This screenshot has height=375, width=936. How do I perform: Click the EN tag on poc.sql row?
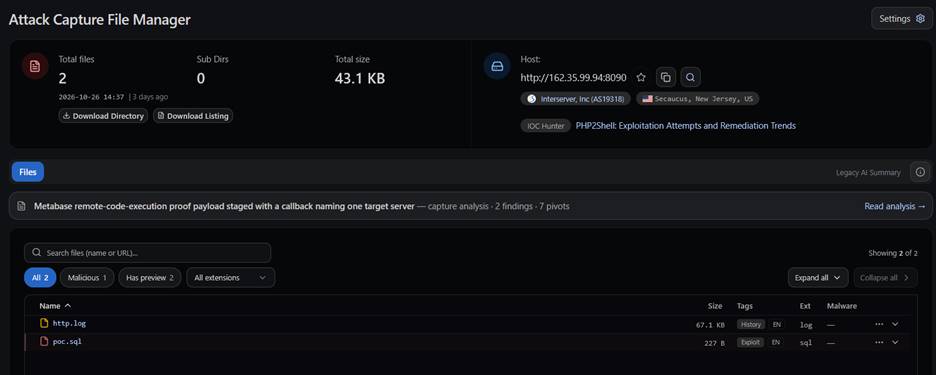click(x=775, y=343)
